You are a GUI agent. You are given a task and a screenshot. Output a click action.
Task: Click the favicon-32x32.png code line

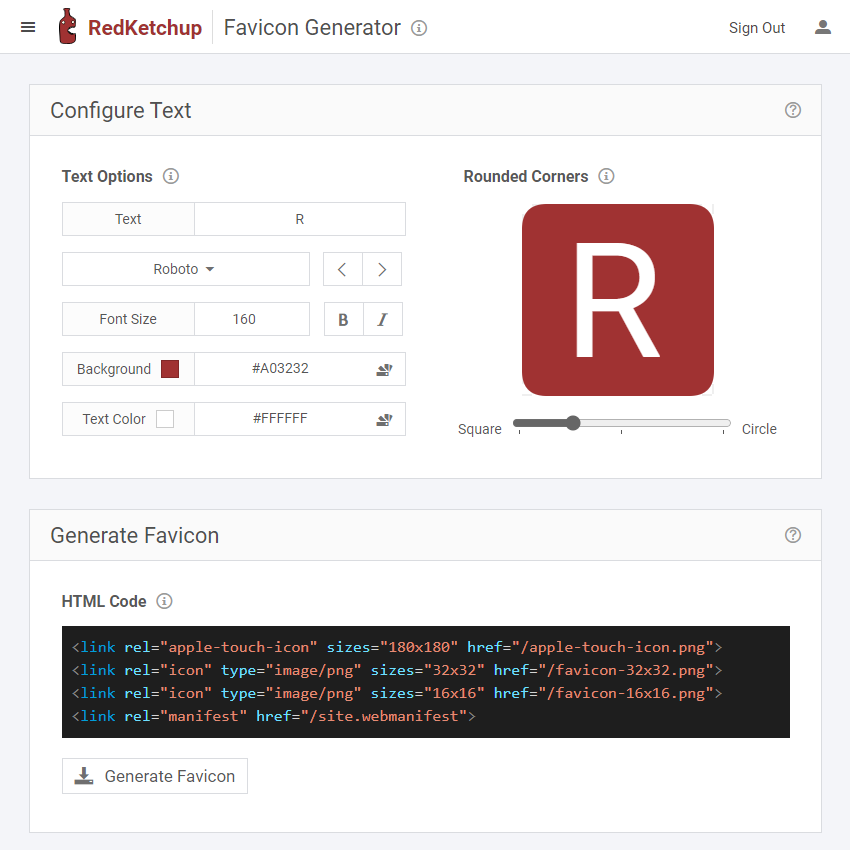tap(397, 671)
